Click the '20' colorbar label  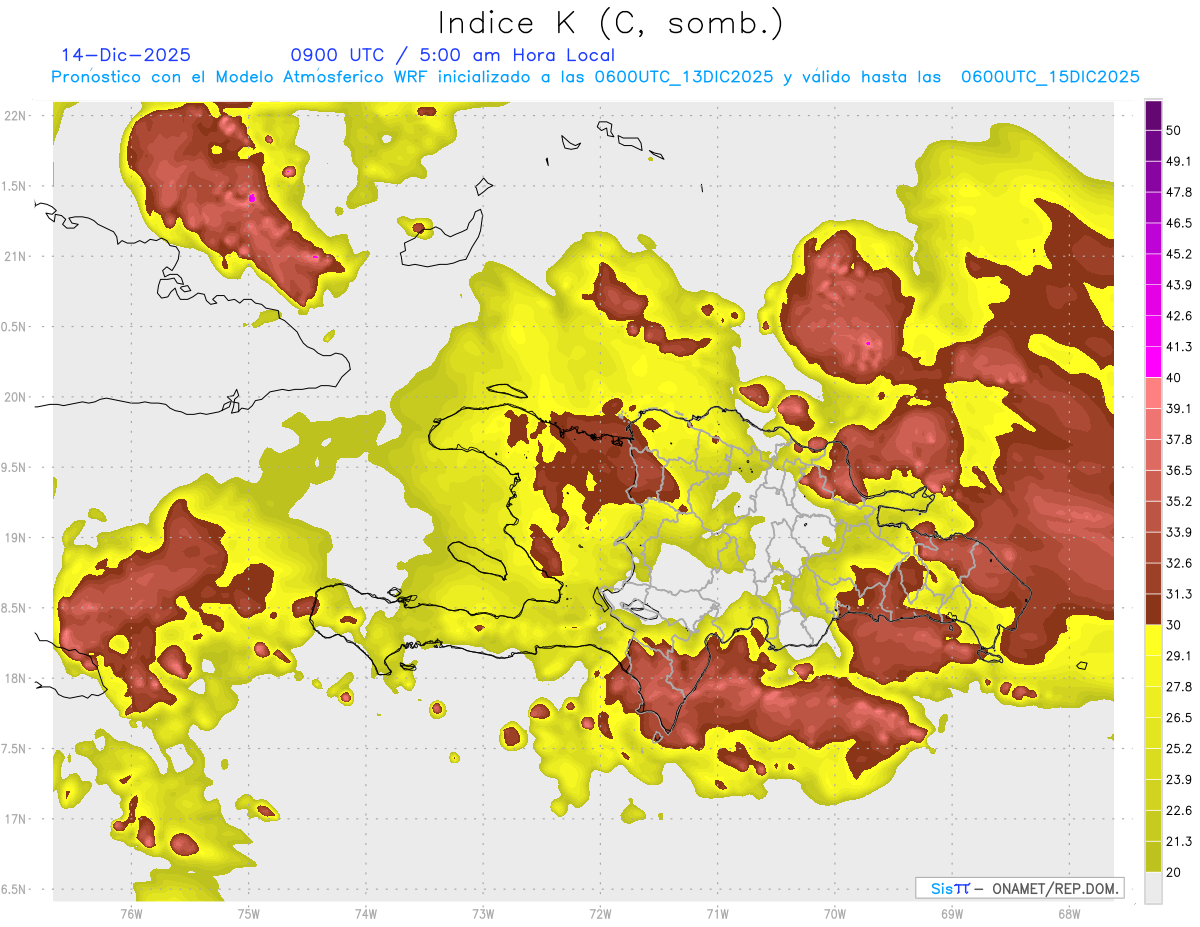1174,872
